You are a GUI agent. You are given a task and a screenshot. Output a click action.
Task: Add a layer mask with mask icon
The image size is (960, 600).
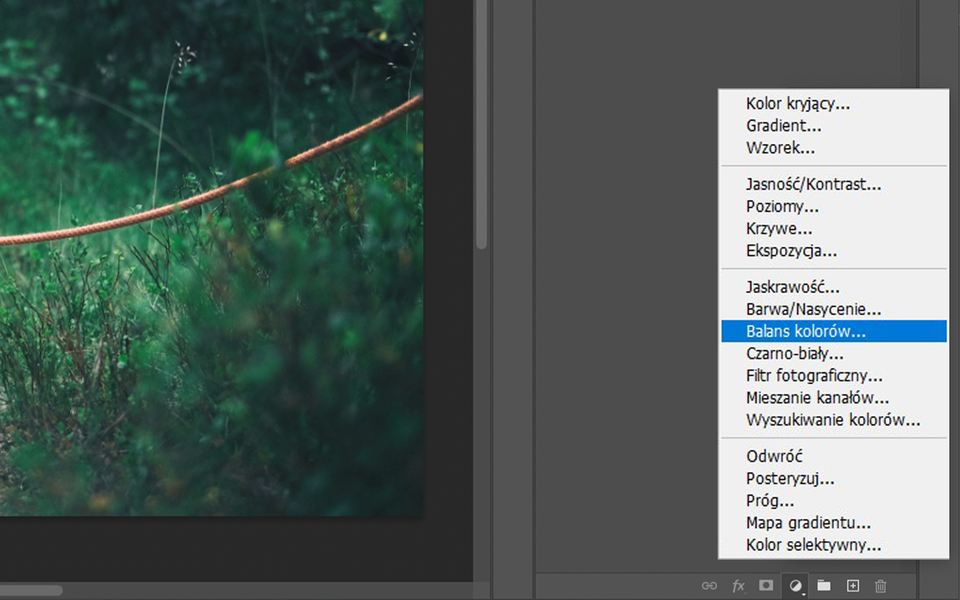(x=766, y=586)
